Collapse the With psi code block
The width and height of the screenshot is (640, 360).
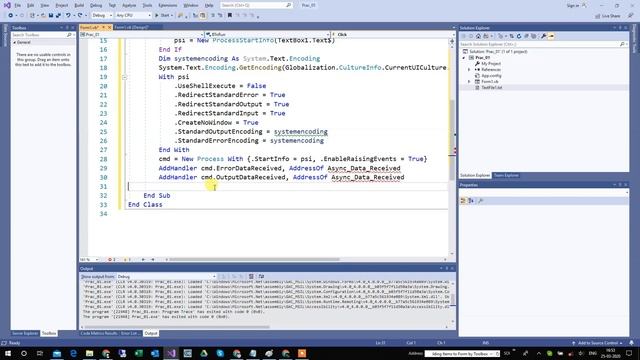pyautogui.click(x=124, y=77)
